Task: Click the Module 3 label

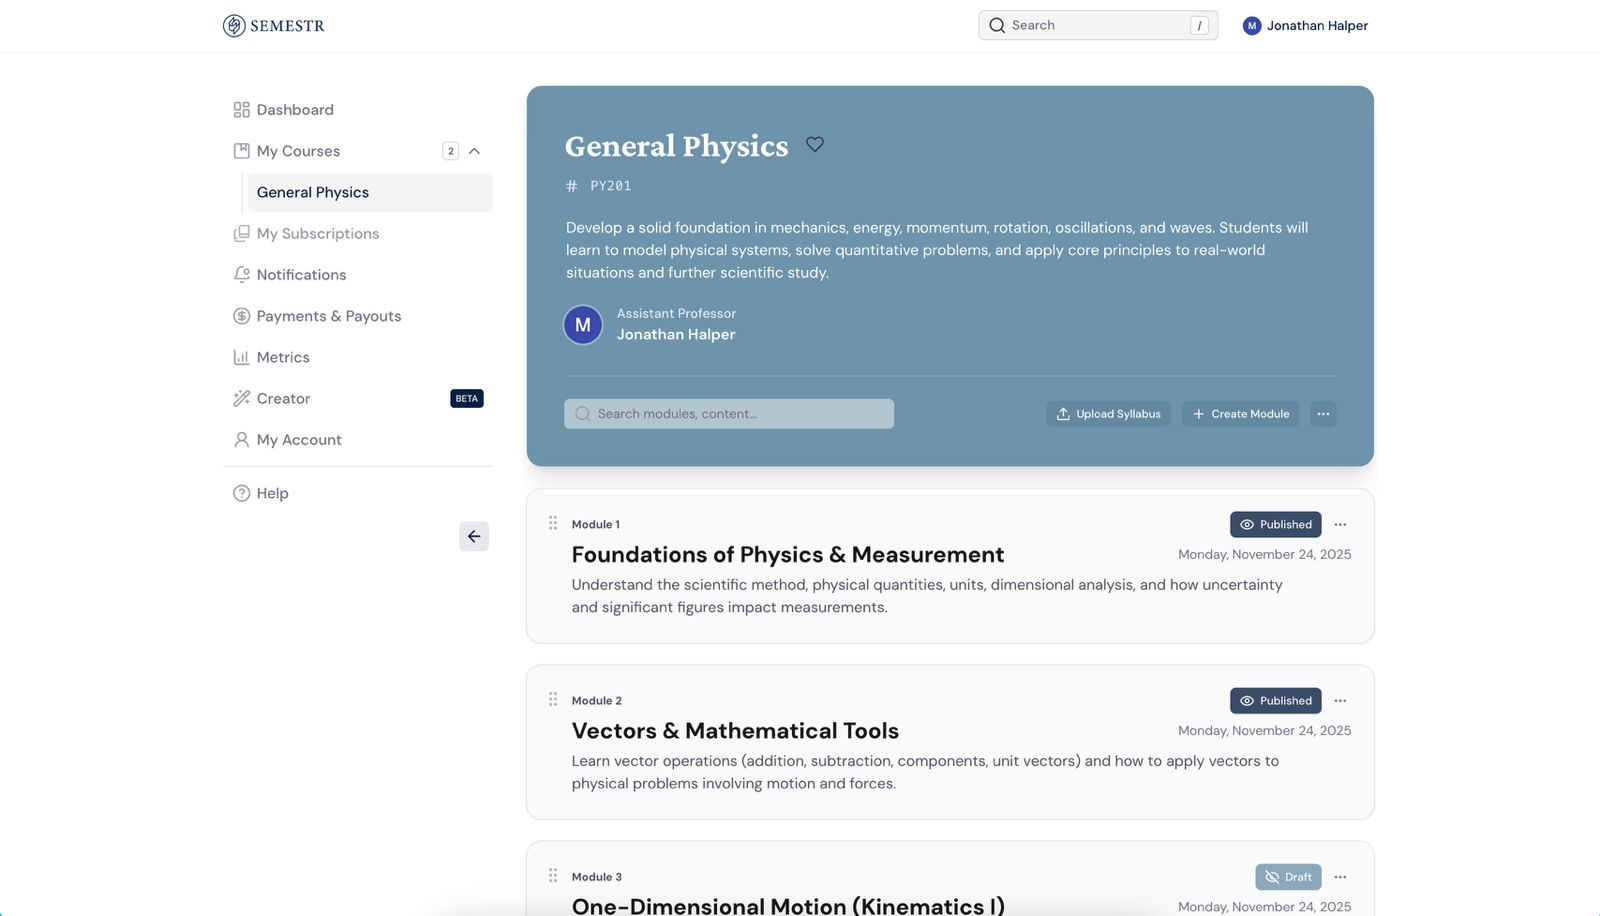Action: [x=597, y=877]
